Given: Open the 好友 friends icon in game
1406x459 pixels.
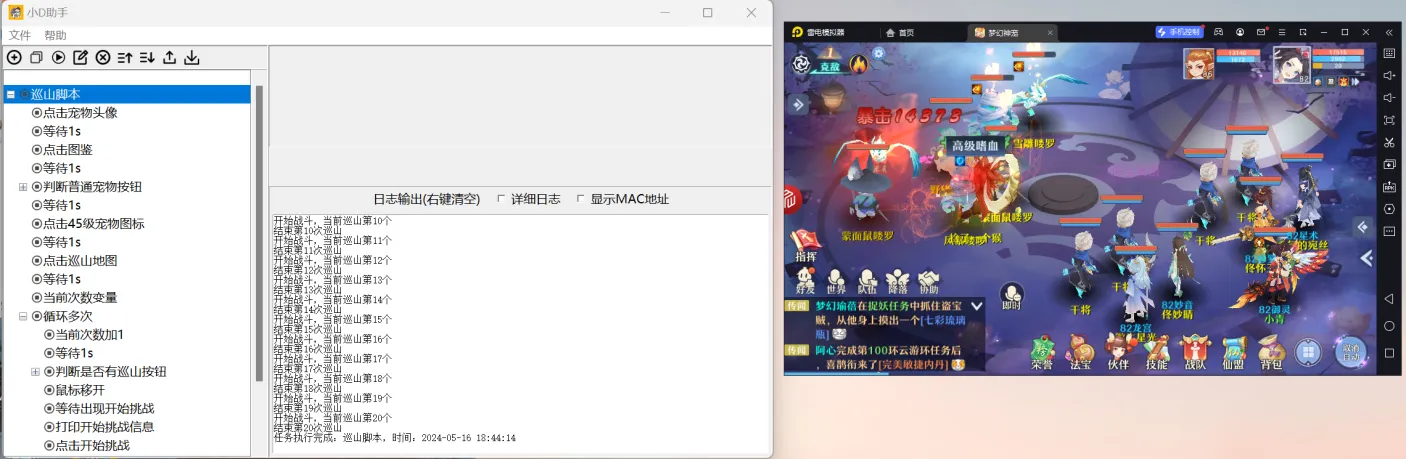Looking at the screenshot, I should tap(805, 281).
